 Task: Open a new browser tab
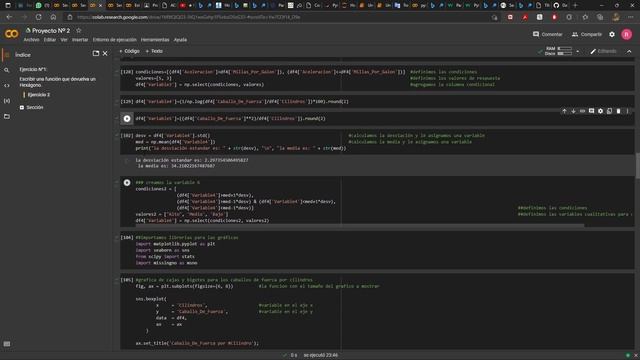pos(575,5)
